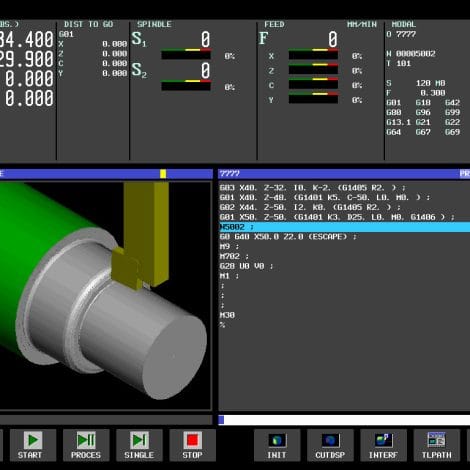Click the '%' end-of-program line
The image size is (470, 470).
pos(222,325)
